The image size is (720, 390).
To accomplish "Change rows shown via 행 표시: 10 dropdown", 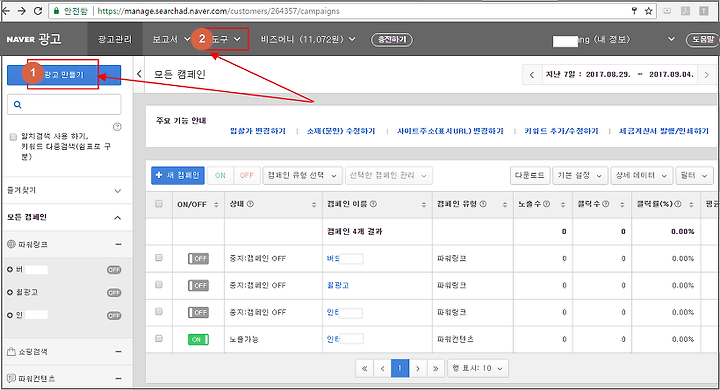I will pos(478,368).
